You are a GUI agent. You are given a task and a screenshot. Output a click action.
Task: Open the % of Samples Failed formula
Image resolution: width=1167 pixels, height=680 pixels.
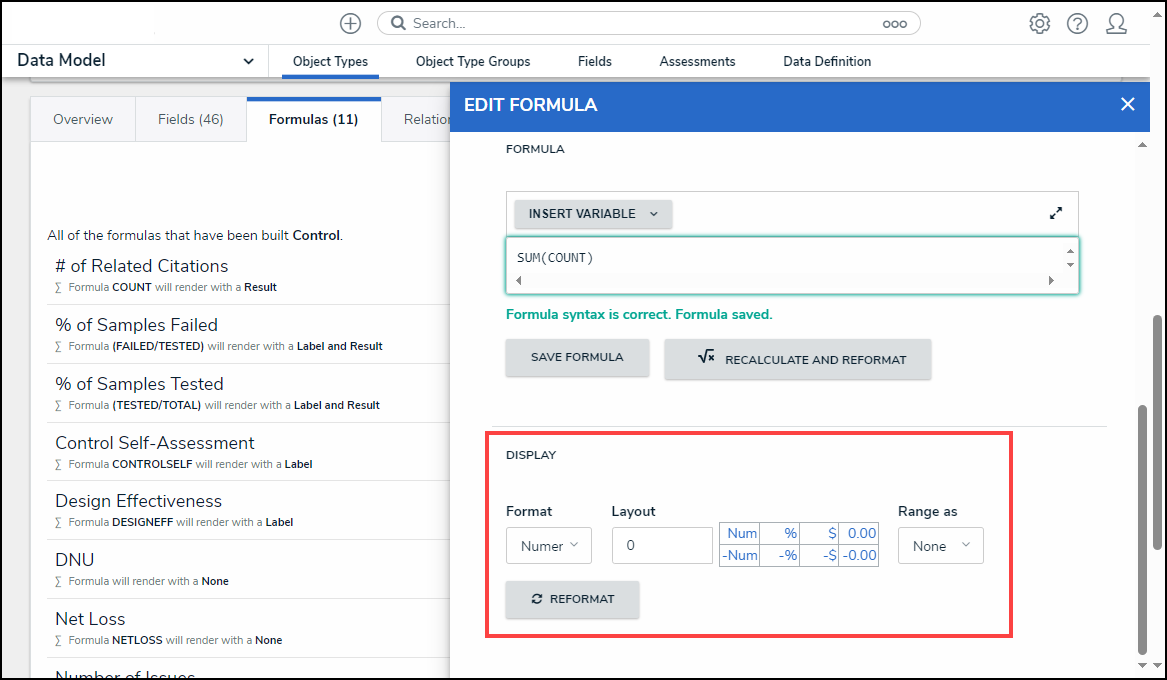[137, 325]
